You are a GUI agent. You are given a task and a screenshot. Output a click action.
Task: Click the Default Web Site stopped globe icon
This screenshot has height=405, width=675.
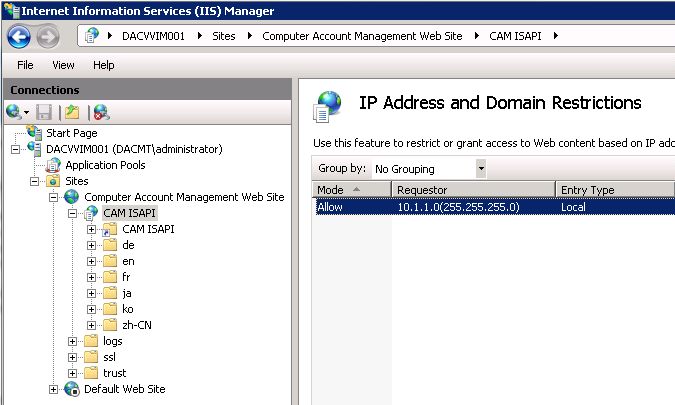(72, 389)
